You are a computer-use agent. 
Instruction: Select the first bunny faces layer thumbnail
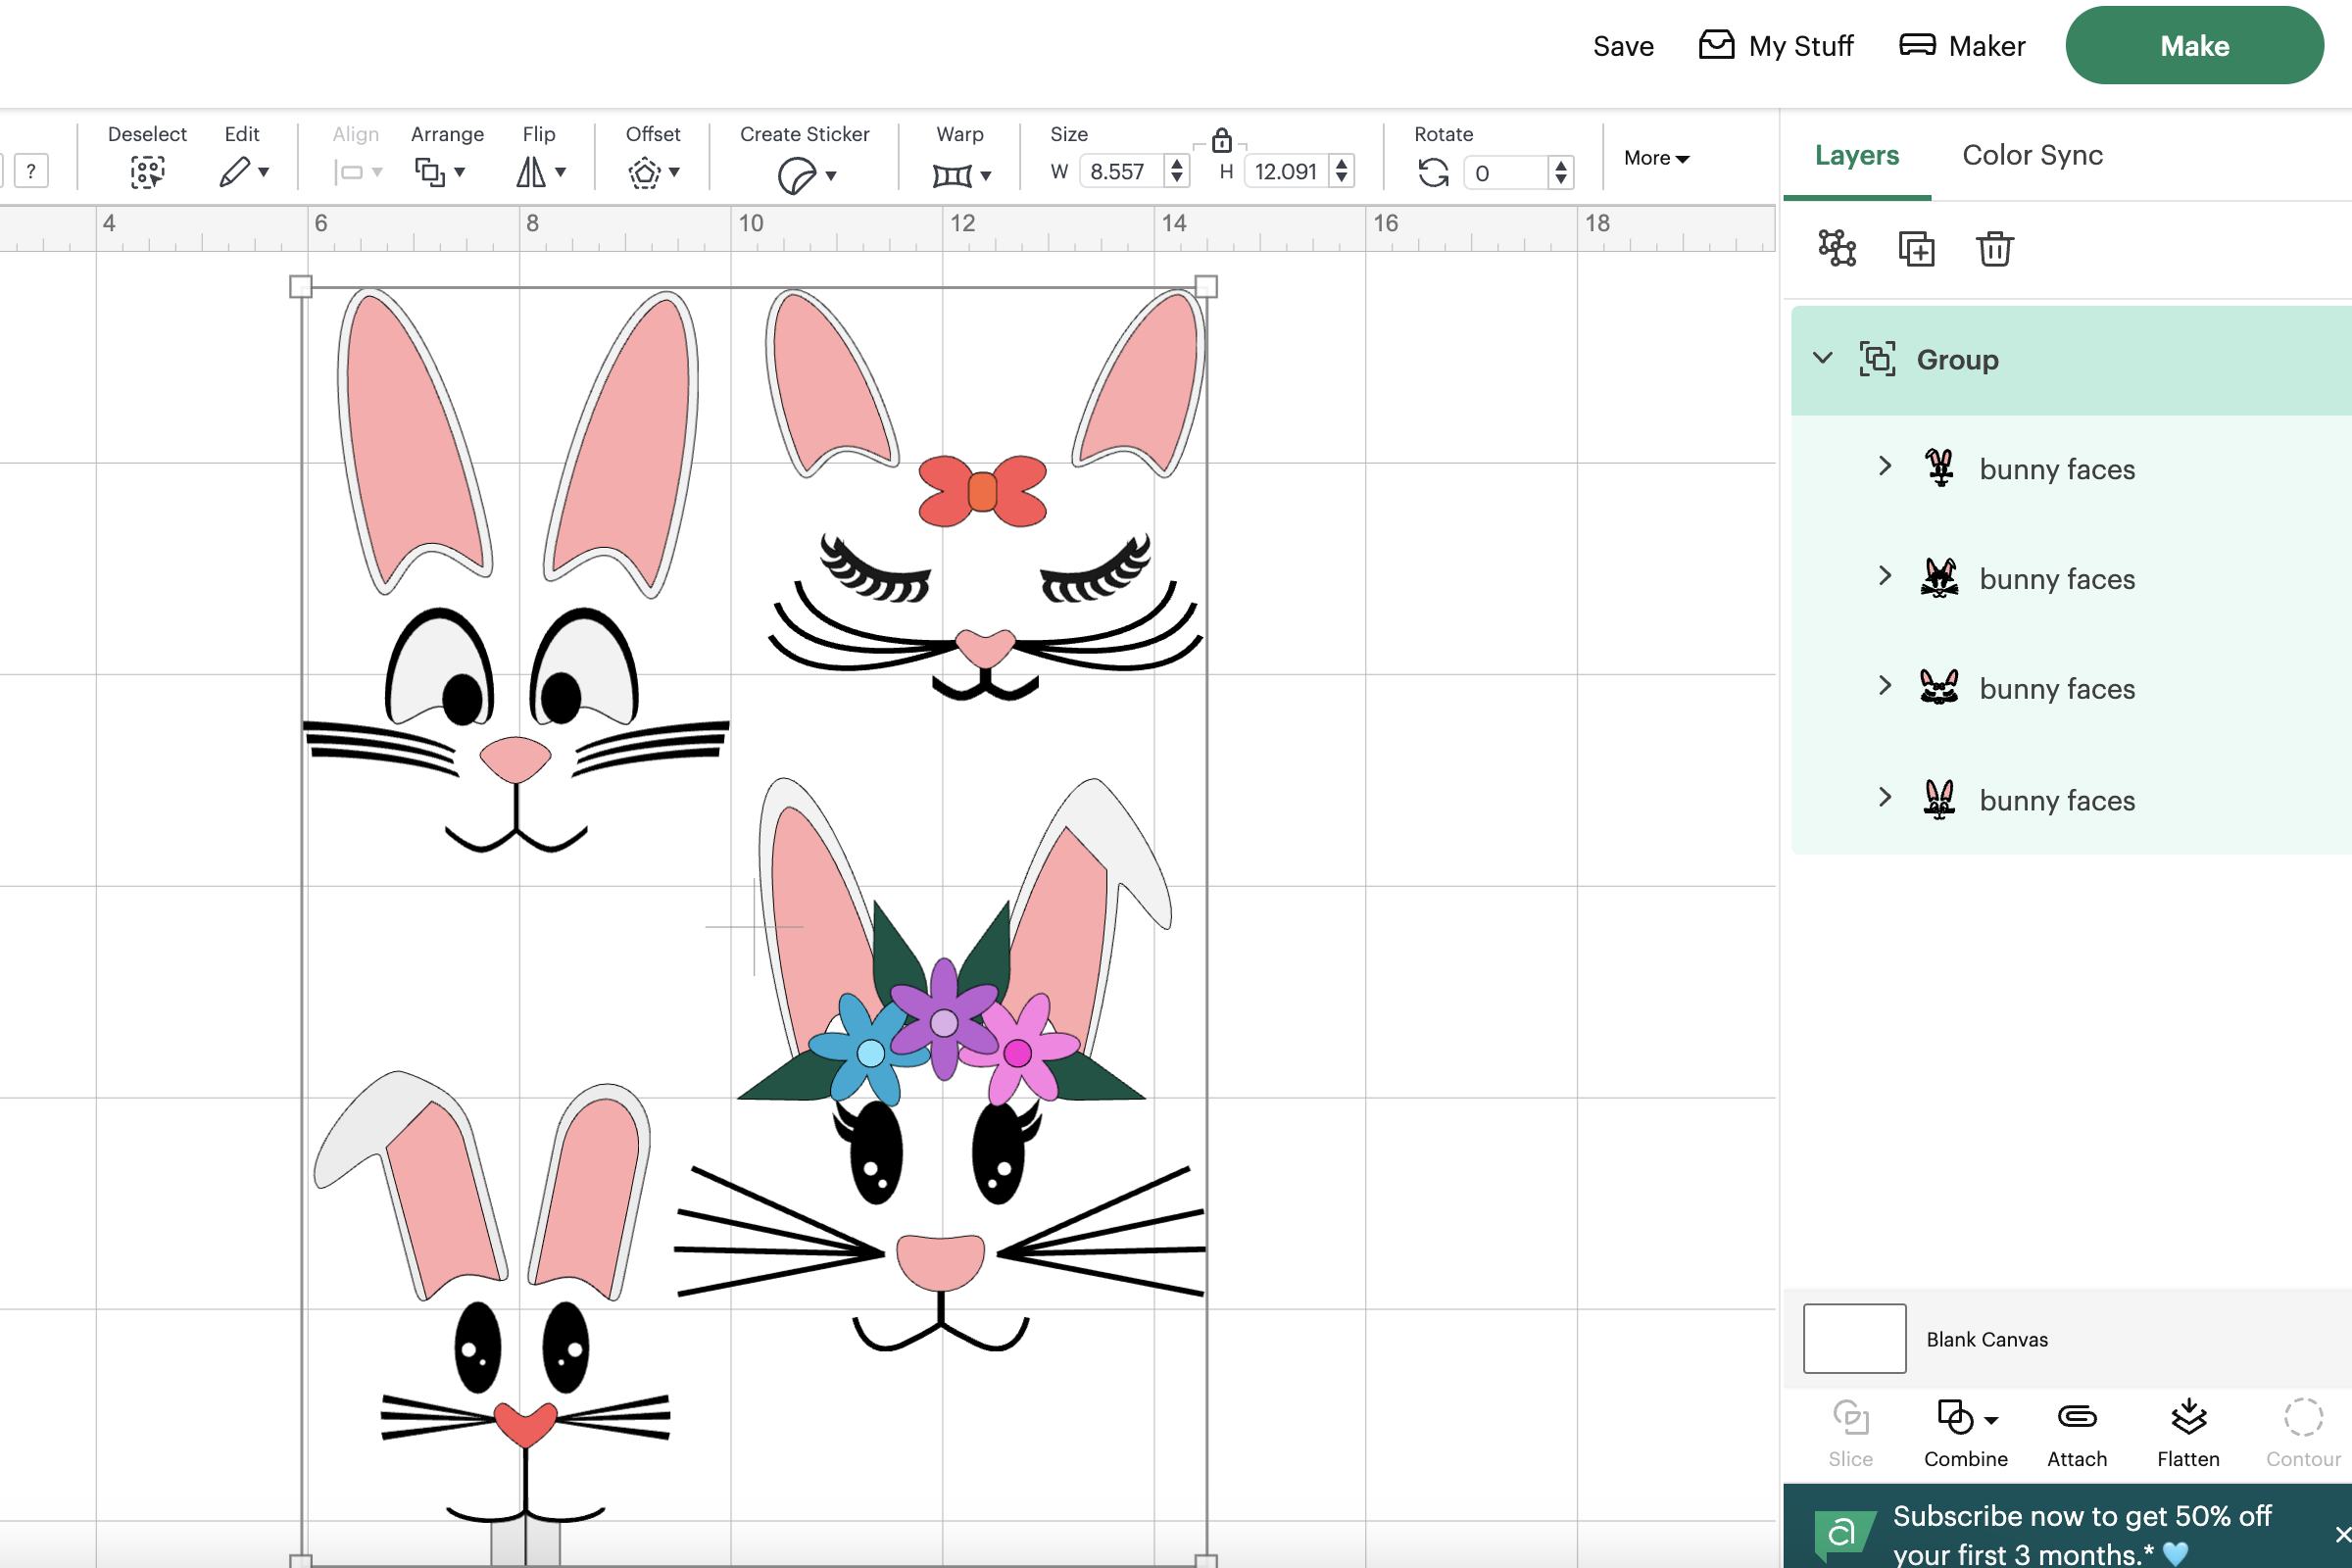pyautogui.click(x=1940, y=467)
